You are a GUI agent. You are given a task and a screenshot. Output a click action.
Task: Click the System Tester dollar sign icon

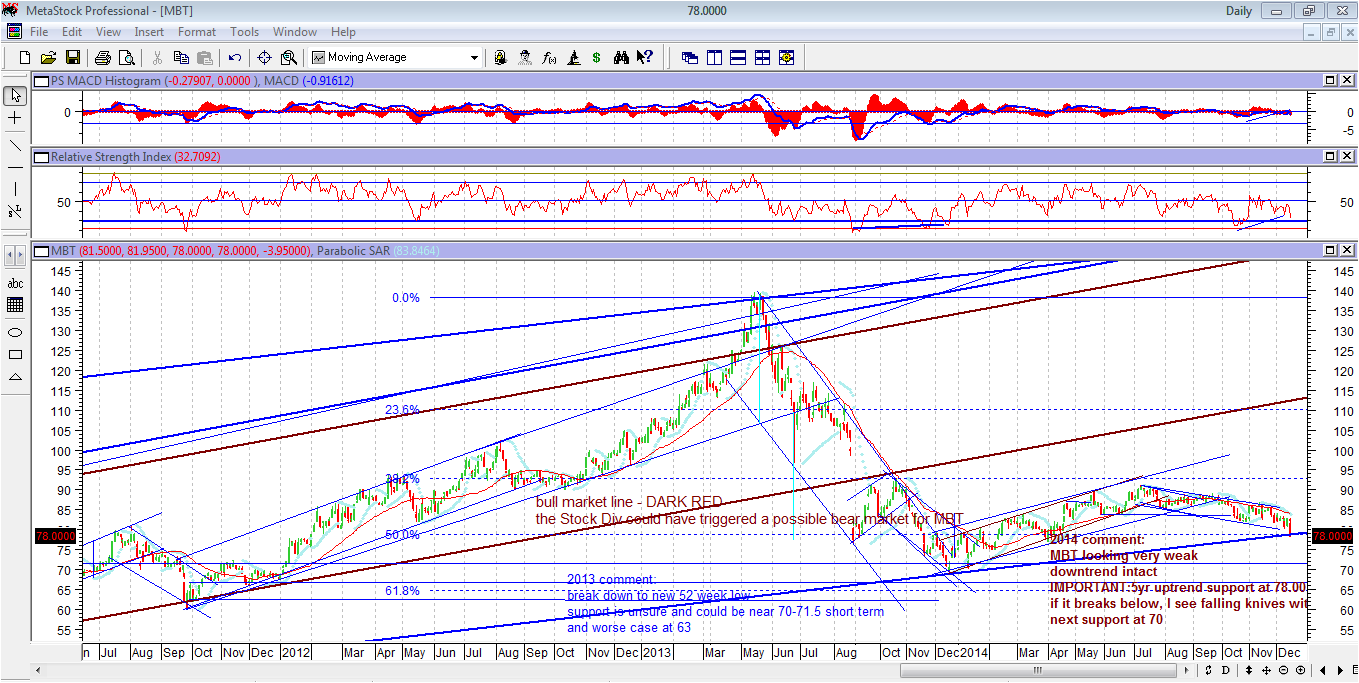595,57
